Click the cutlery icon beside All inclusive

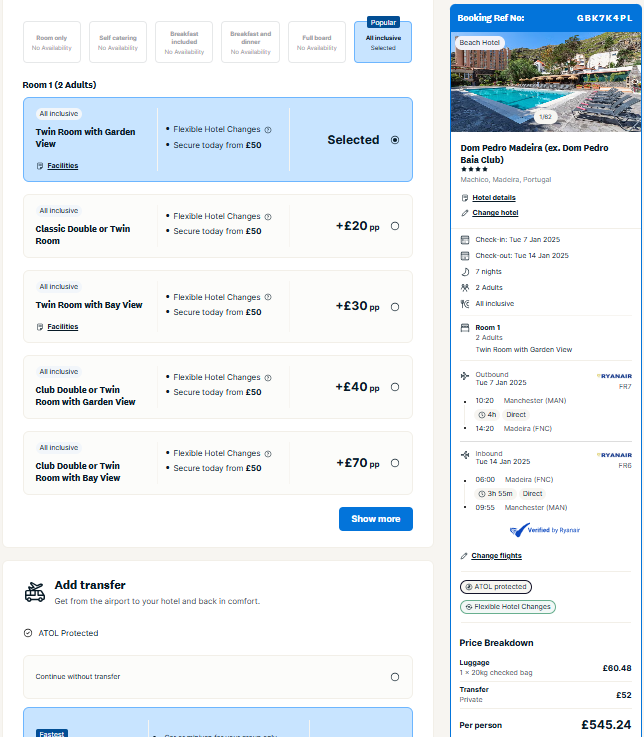[465, 304]
